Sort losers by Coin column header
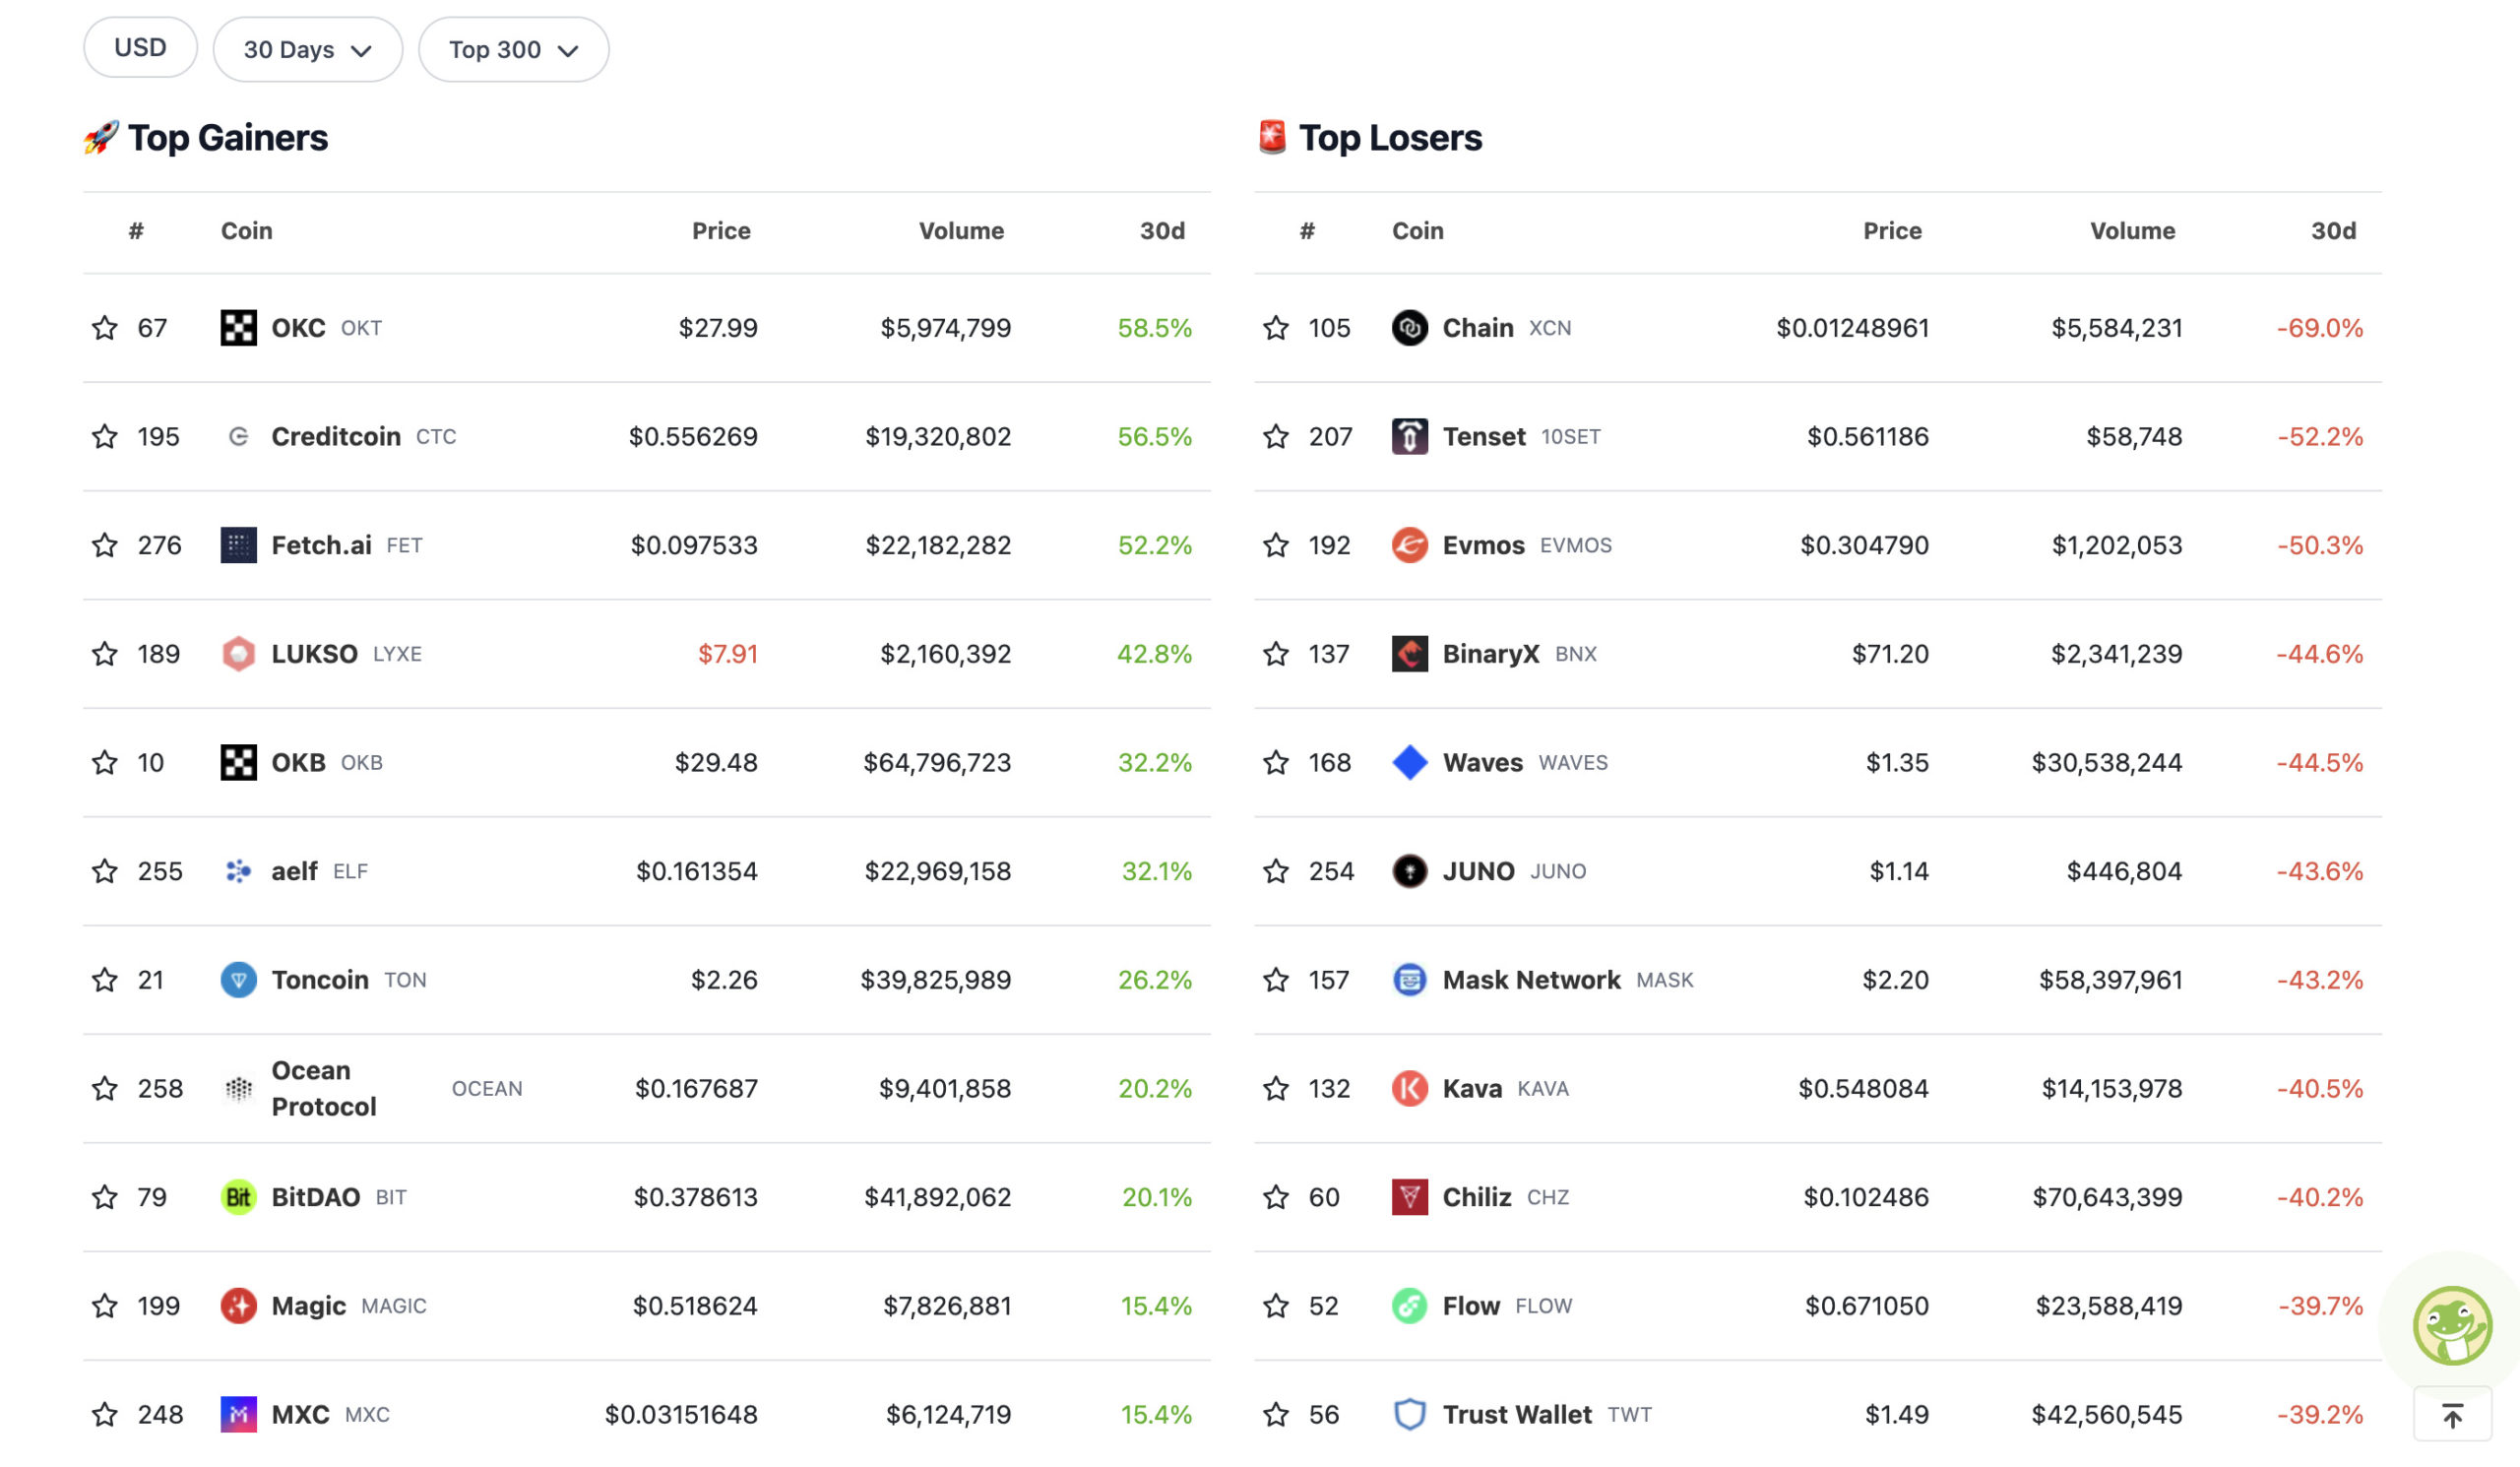Image resolution: width=2520 pixels, height=1467 pixels. point(1418,231)
